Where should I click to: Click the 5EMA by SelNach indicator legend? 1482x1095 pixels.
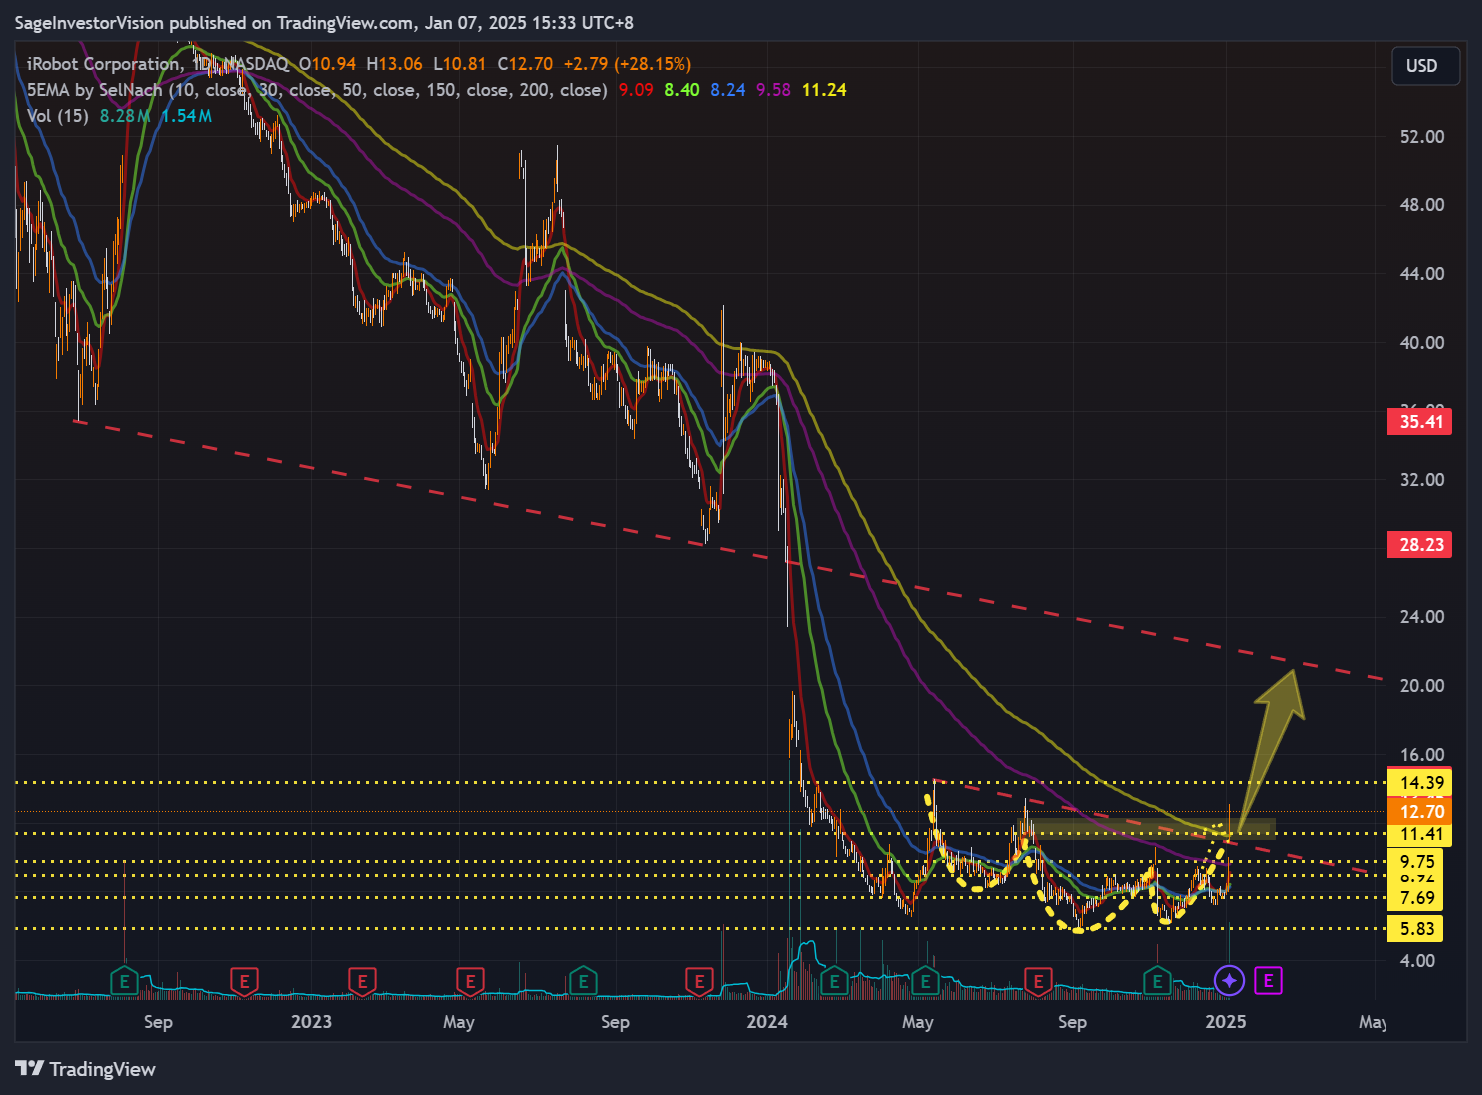pyautogui.click(x=317, y=90)
